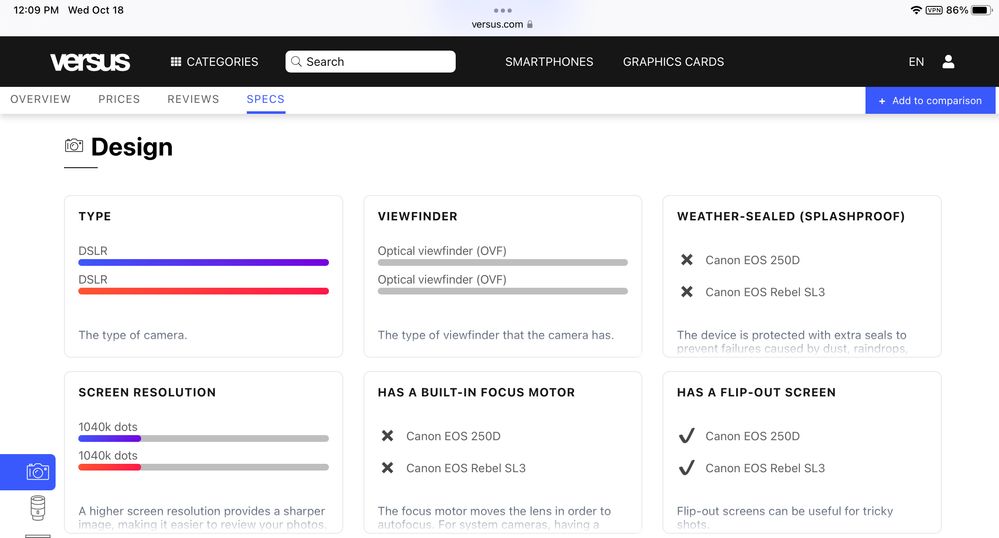Open the Categories grid menu
The height and width of the screenshot is (538, 999).
(214, 62)
